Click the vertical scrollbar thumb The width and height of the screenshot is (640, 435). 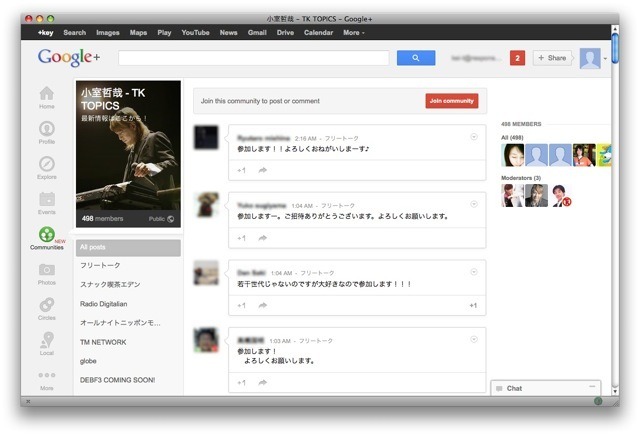615,48
